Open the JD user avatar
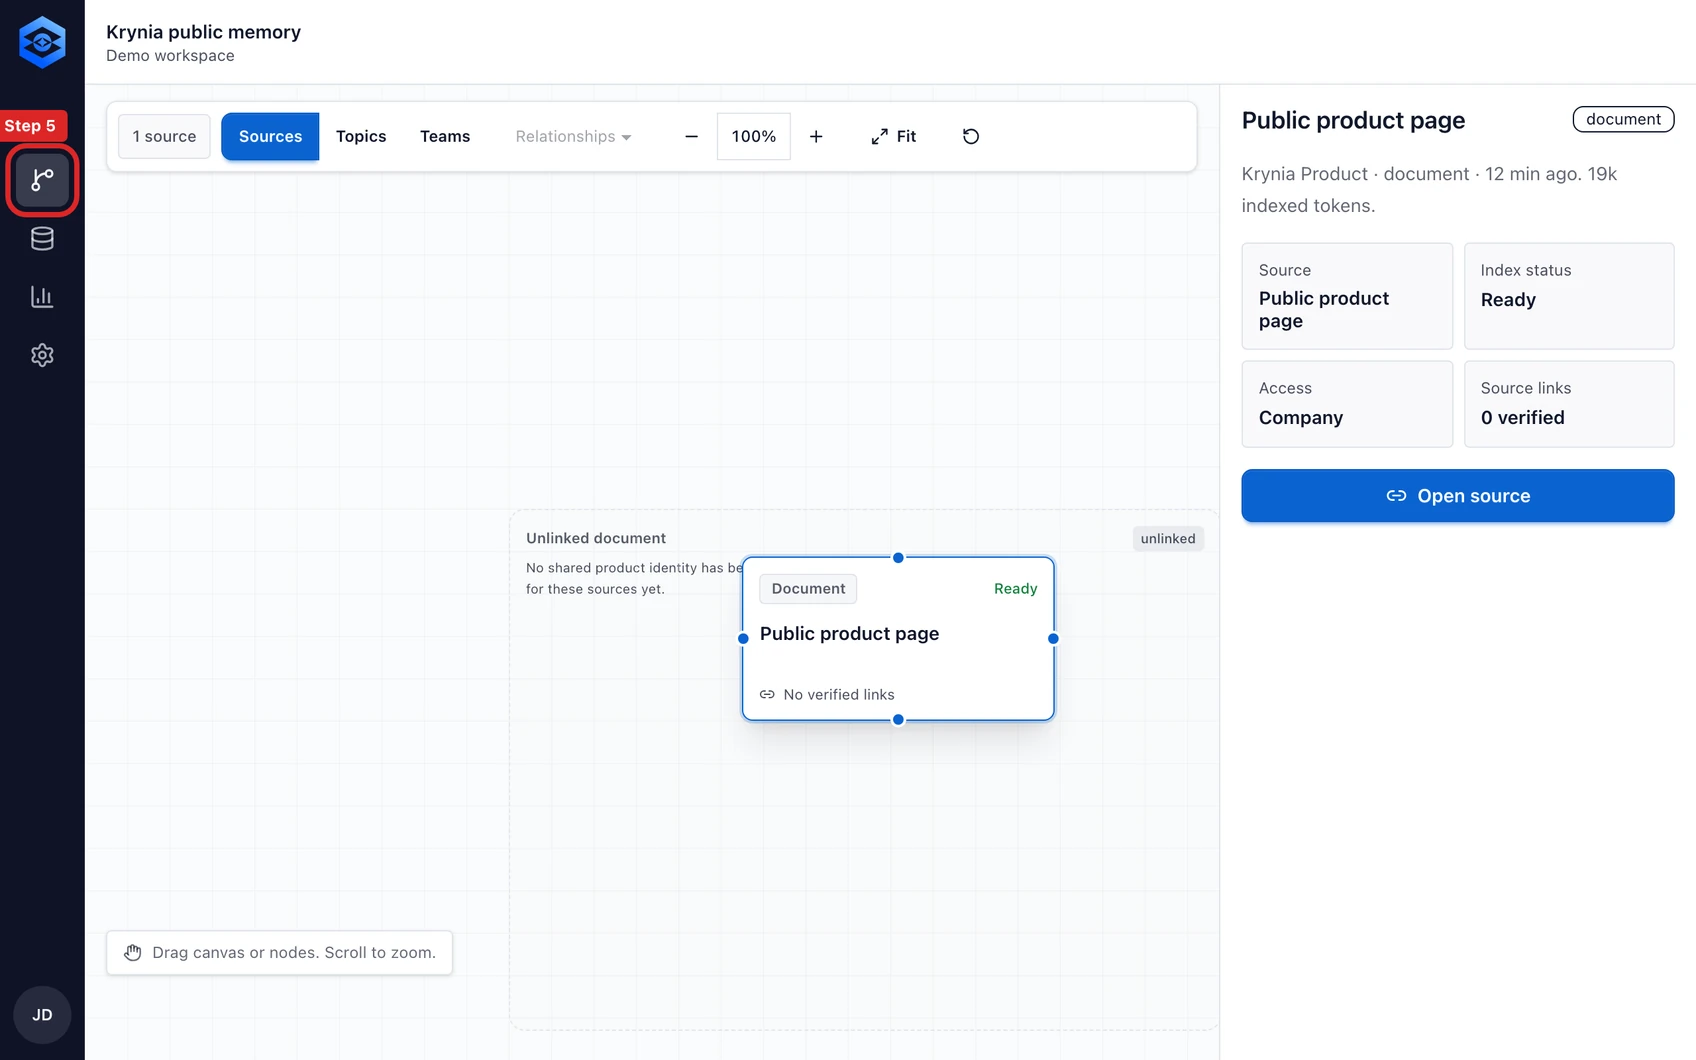The height and width of the screenshot is (1060, 1696). coord(42,1015)
